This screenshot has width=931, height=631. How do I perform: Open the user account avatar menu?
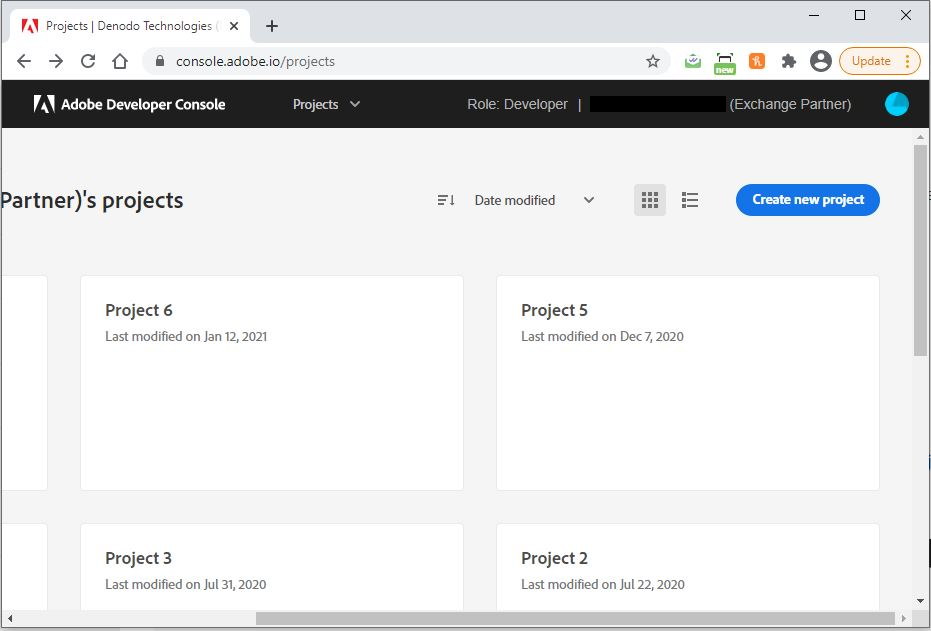896,104
